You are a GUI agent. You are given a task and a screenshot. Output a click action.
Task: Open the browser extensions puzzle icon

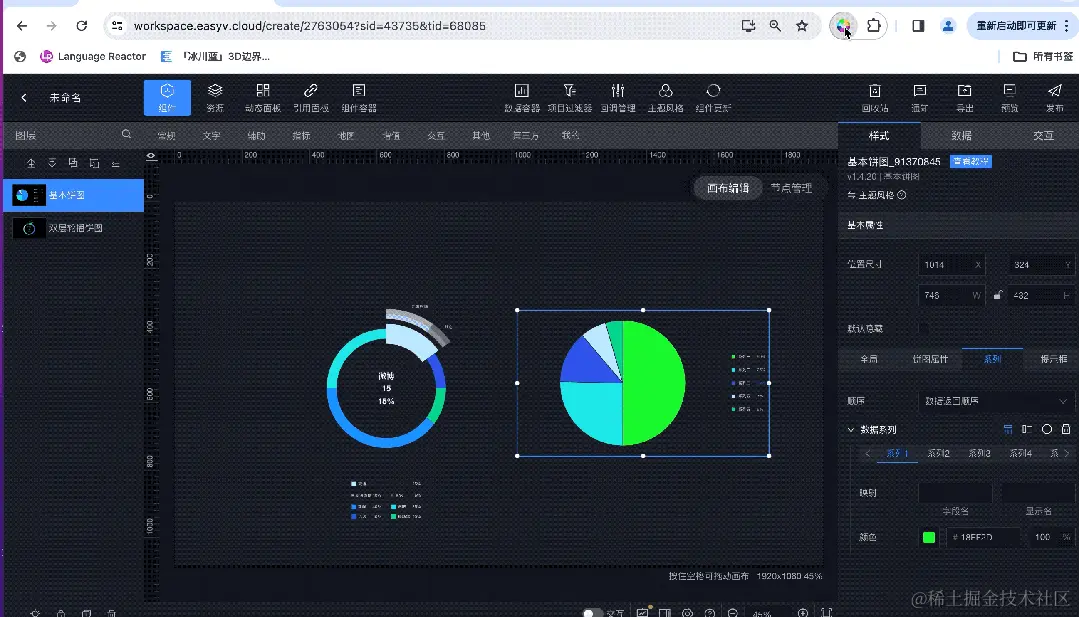tap(873, 25)
